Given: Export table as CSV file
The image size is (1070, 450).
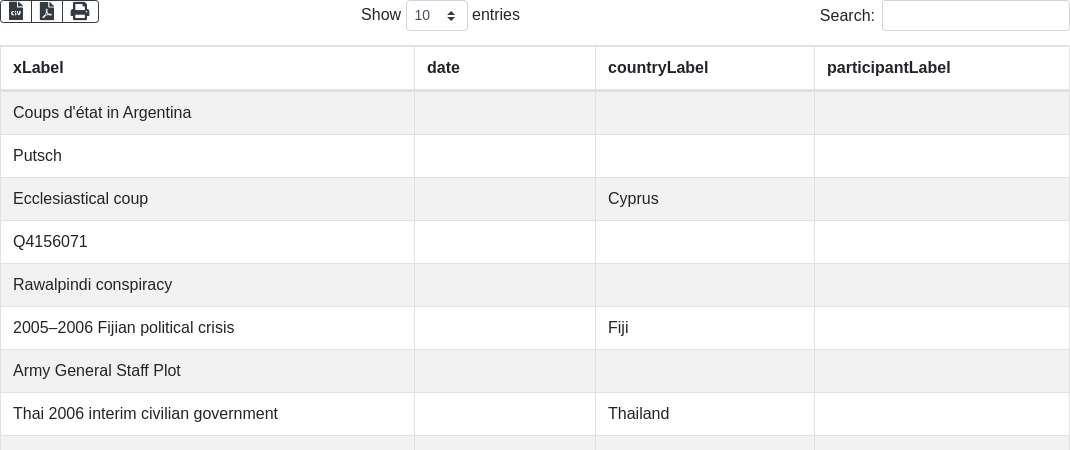Looking at the screenshot, I should pos(16,11).
